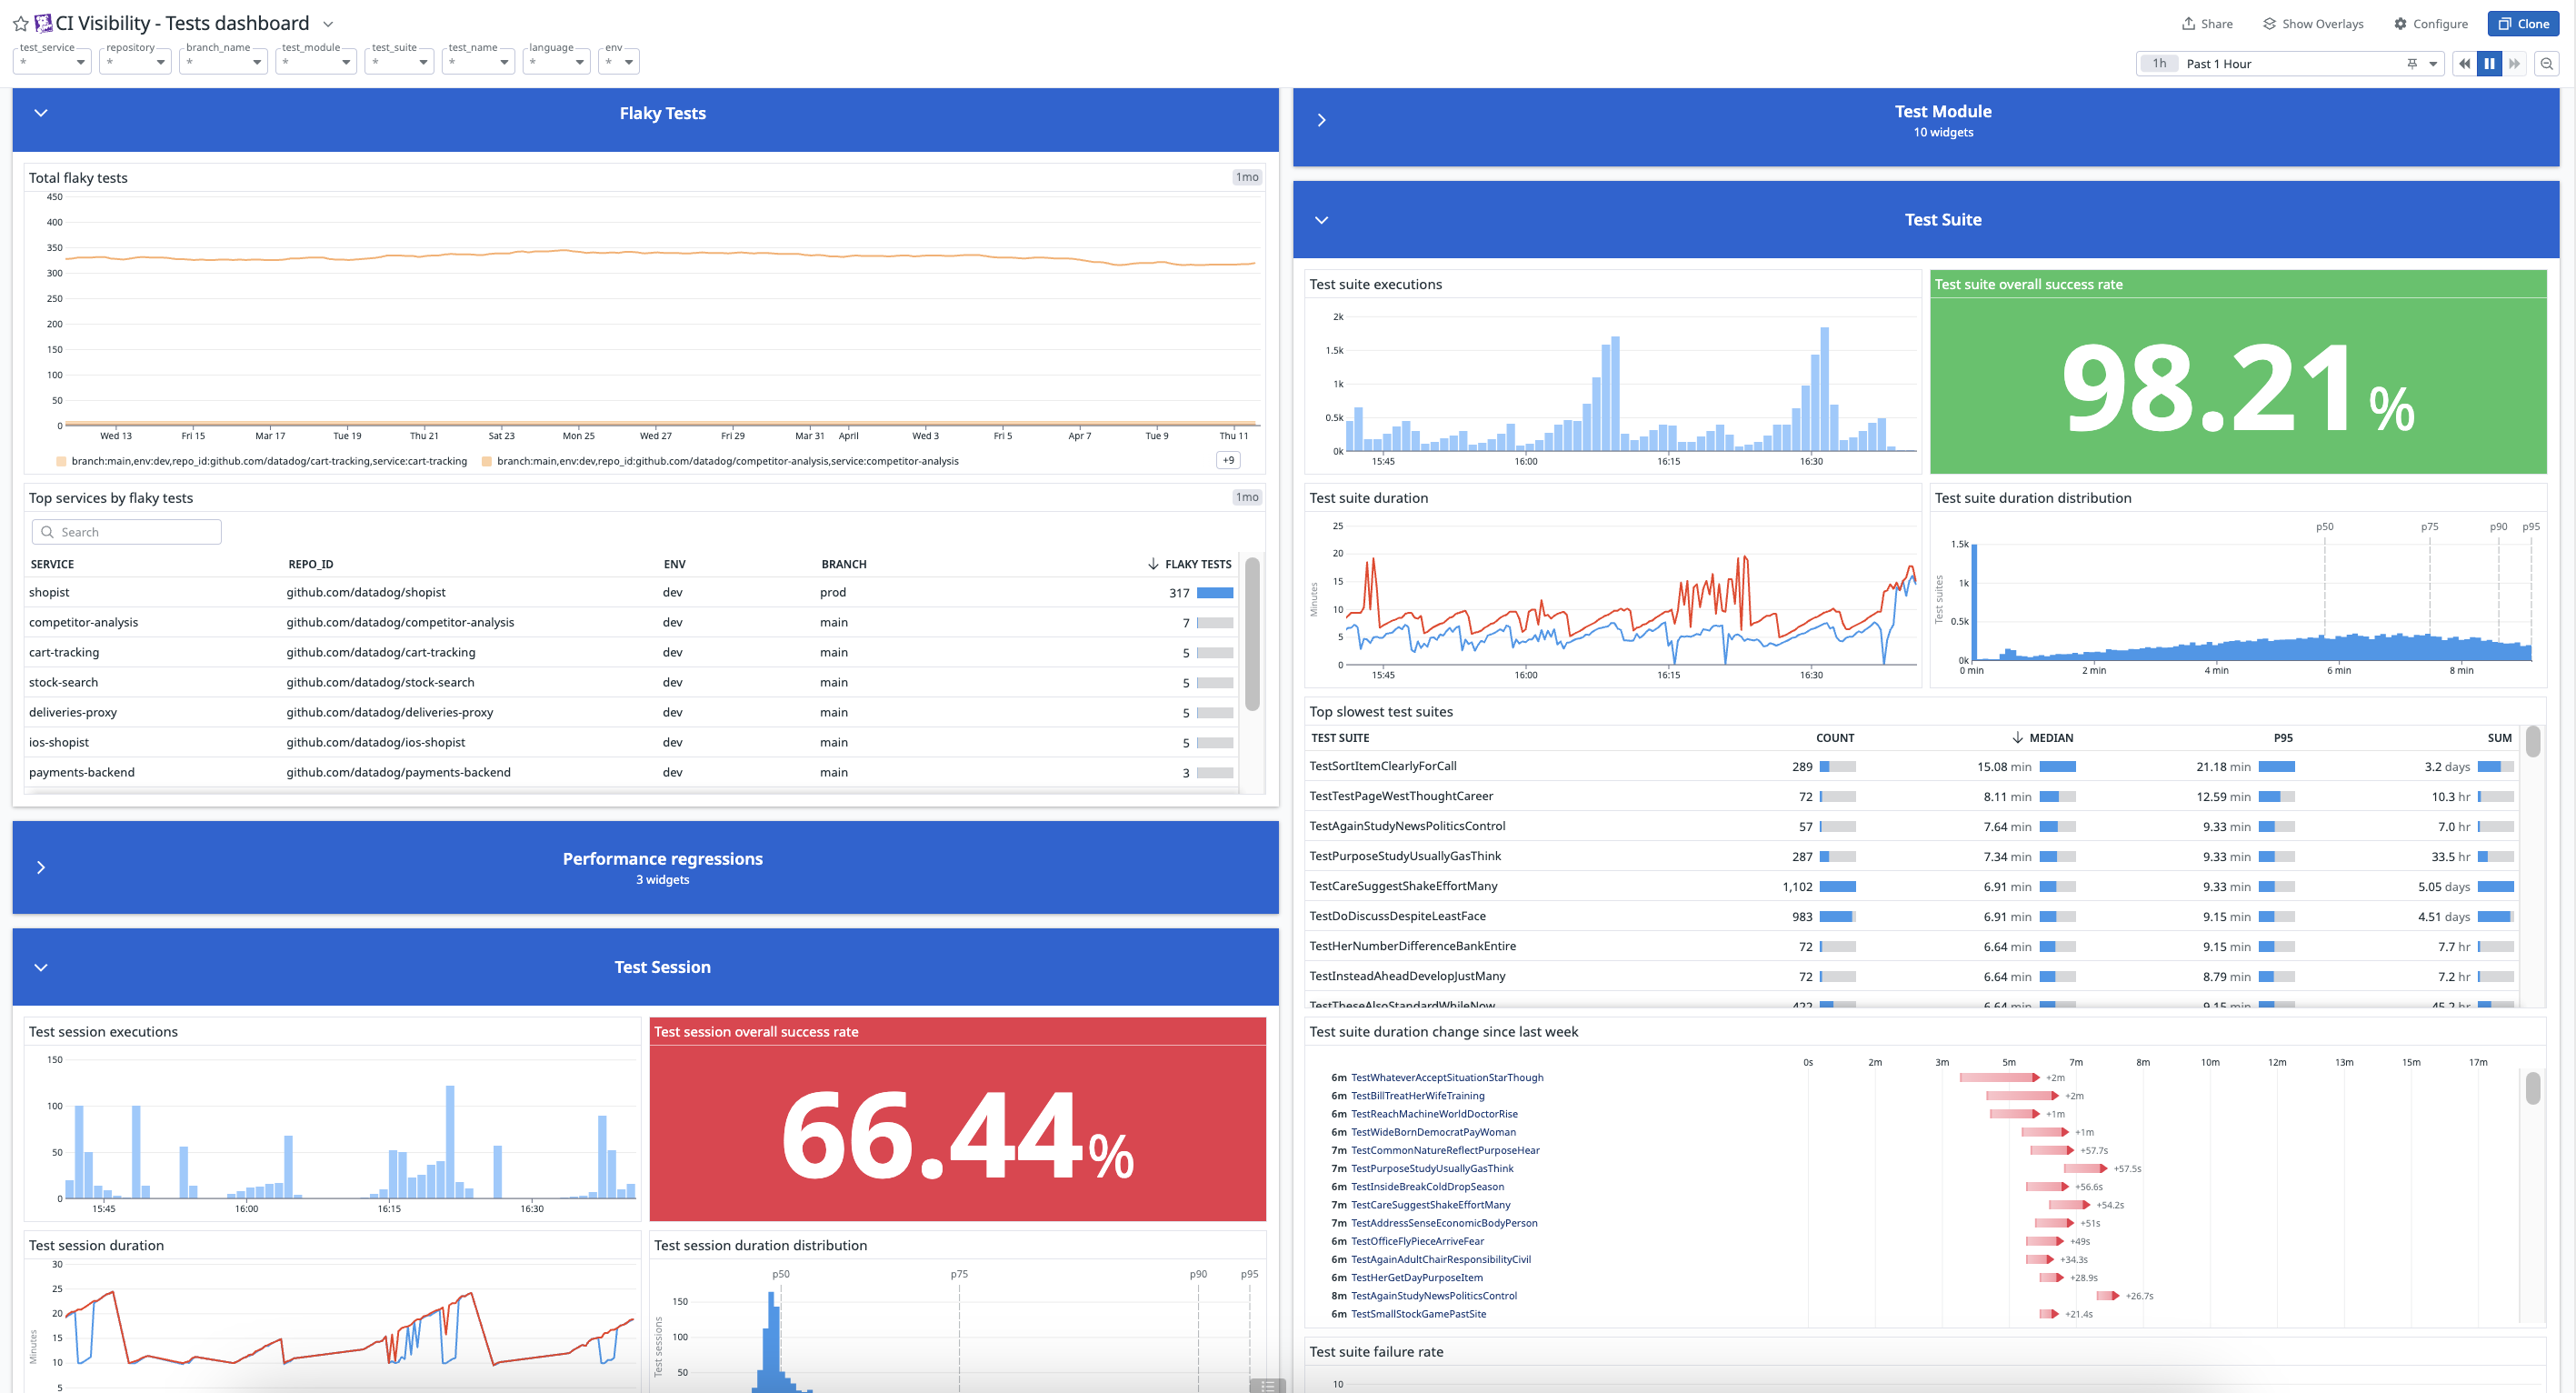Open Configure gear settings
Image resolution: width=2576 pixels, height=1393 pixels.
(2400, 24)
